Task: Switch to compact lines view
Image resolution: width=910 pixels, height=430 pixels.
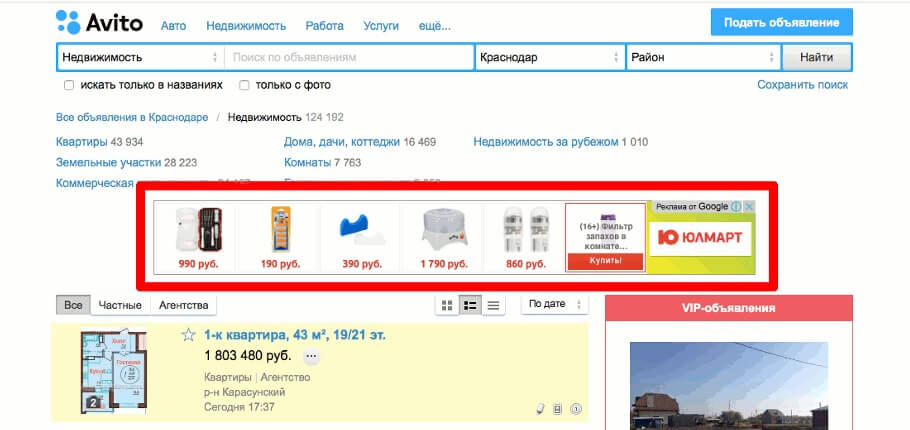Action: tap(493, 305)
